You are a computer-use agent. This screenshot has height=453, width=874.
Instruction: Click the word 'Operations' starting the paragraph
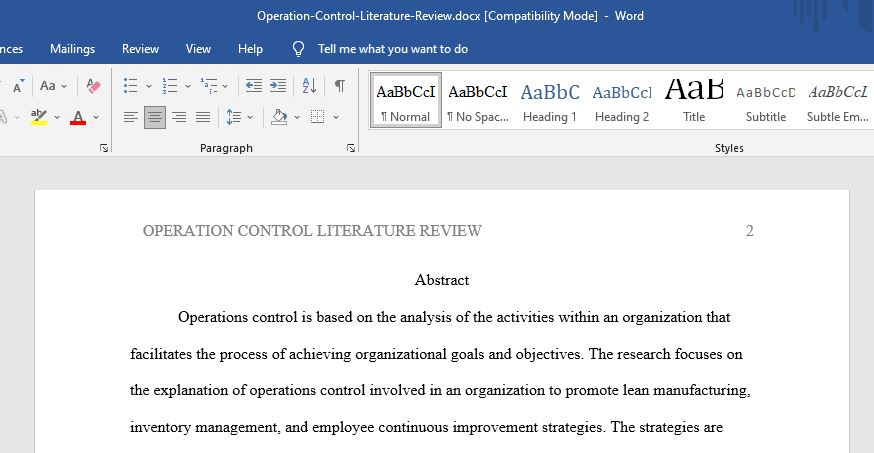pyautogui.click(x=213, y=317)
